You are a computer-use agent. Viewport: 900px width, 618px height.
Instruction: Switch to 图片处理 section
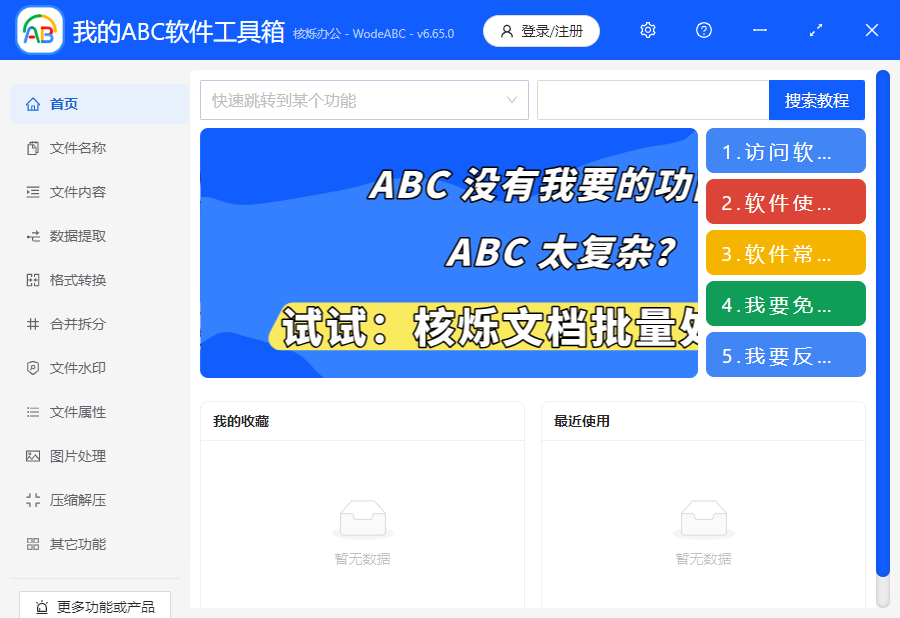[99, 456]
